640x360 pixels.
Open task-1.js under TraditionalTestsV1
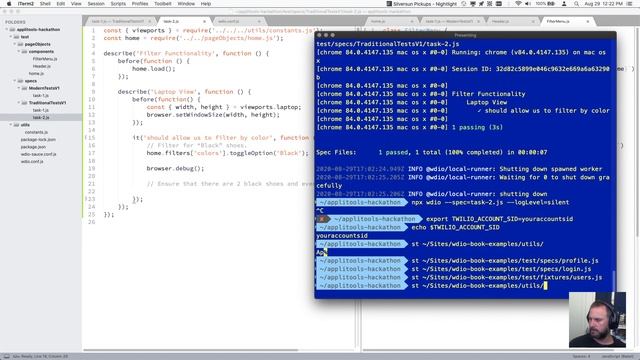41,110
